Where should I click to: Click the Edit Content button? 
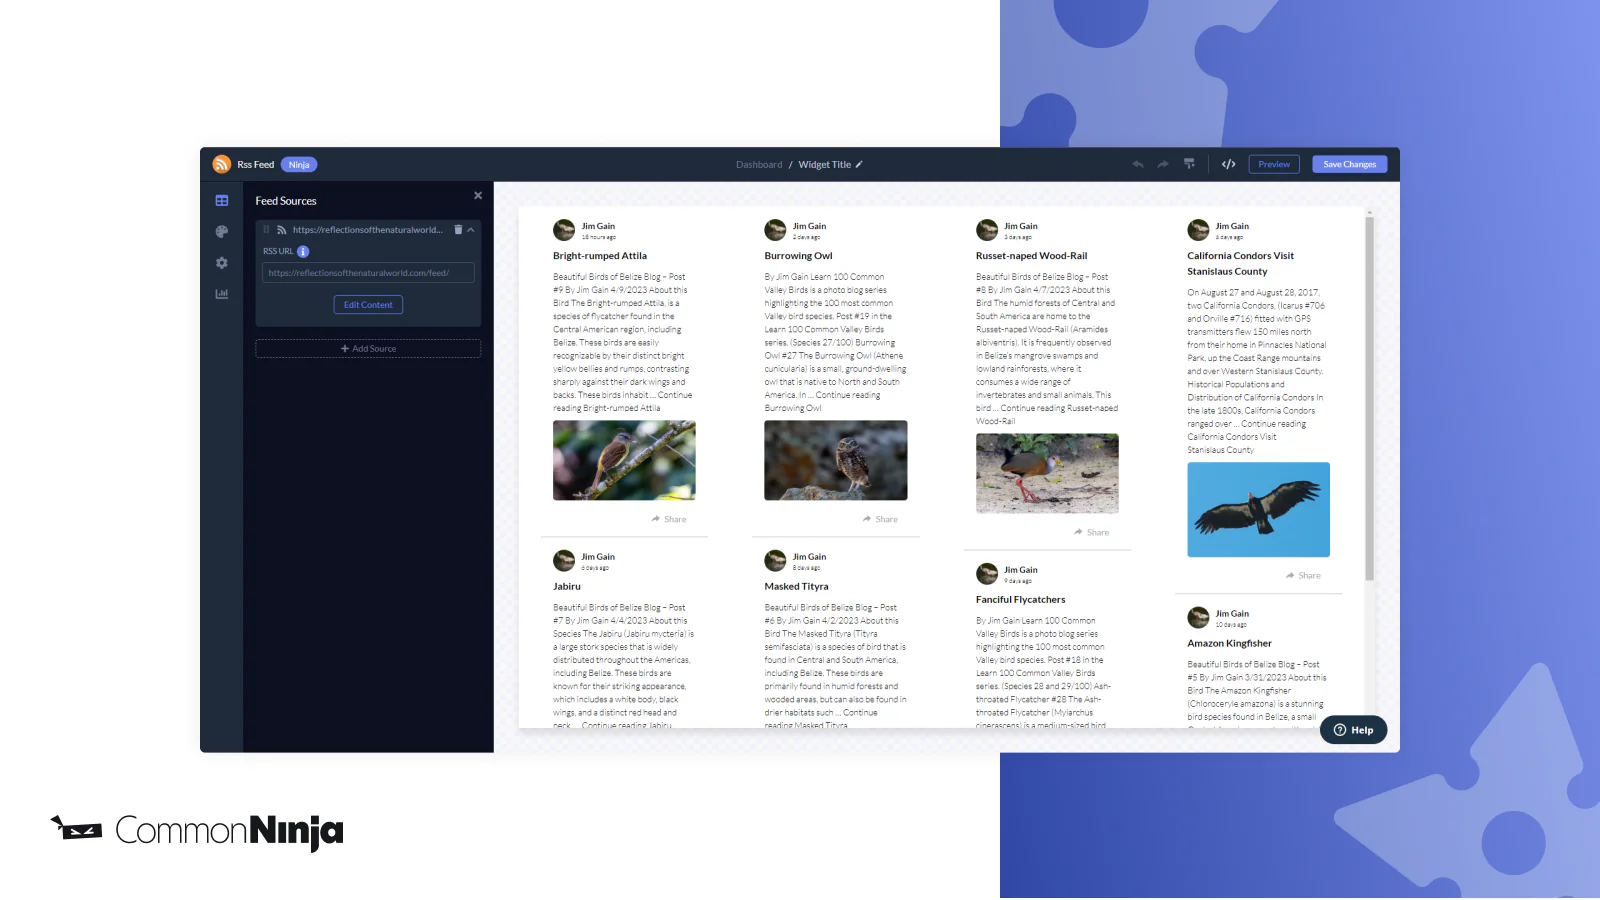click(368, 305)
